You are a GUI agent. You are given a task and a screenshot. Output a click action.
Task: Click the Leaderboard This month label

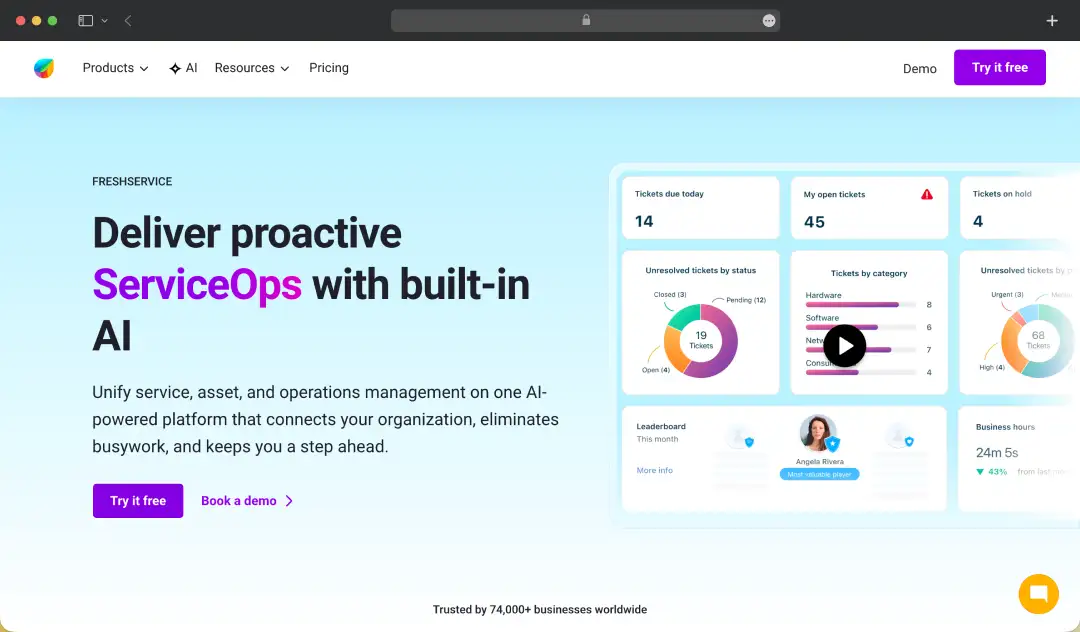click(661, 432)
